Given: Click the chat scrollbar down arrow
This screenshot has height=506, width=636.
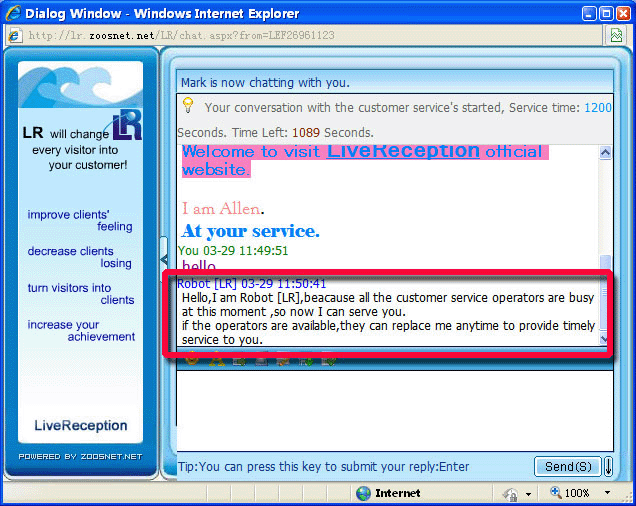Looking at the screenshot, I should tap(604, 338).
